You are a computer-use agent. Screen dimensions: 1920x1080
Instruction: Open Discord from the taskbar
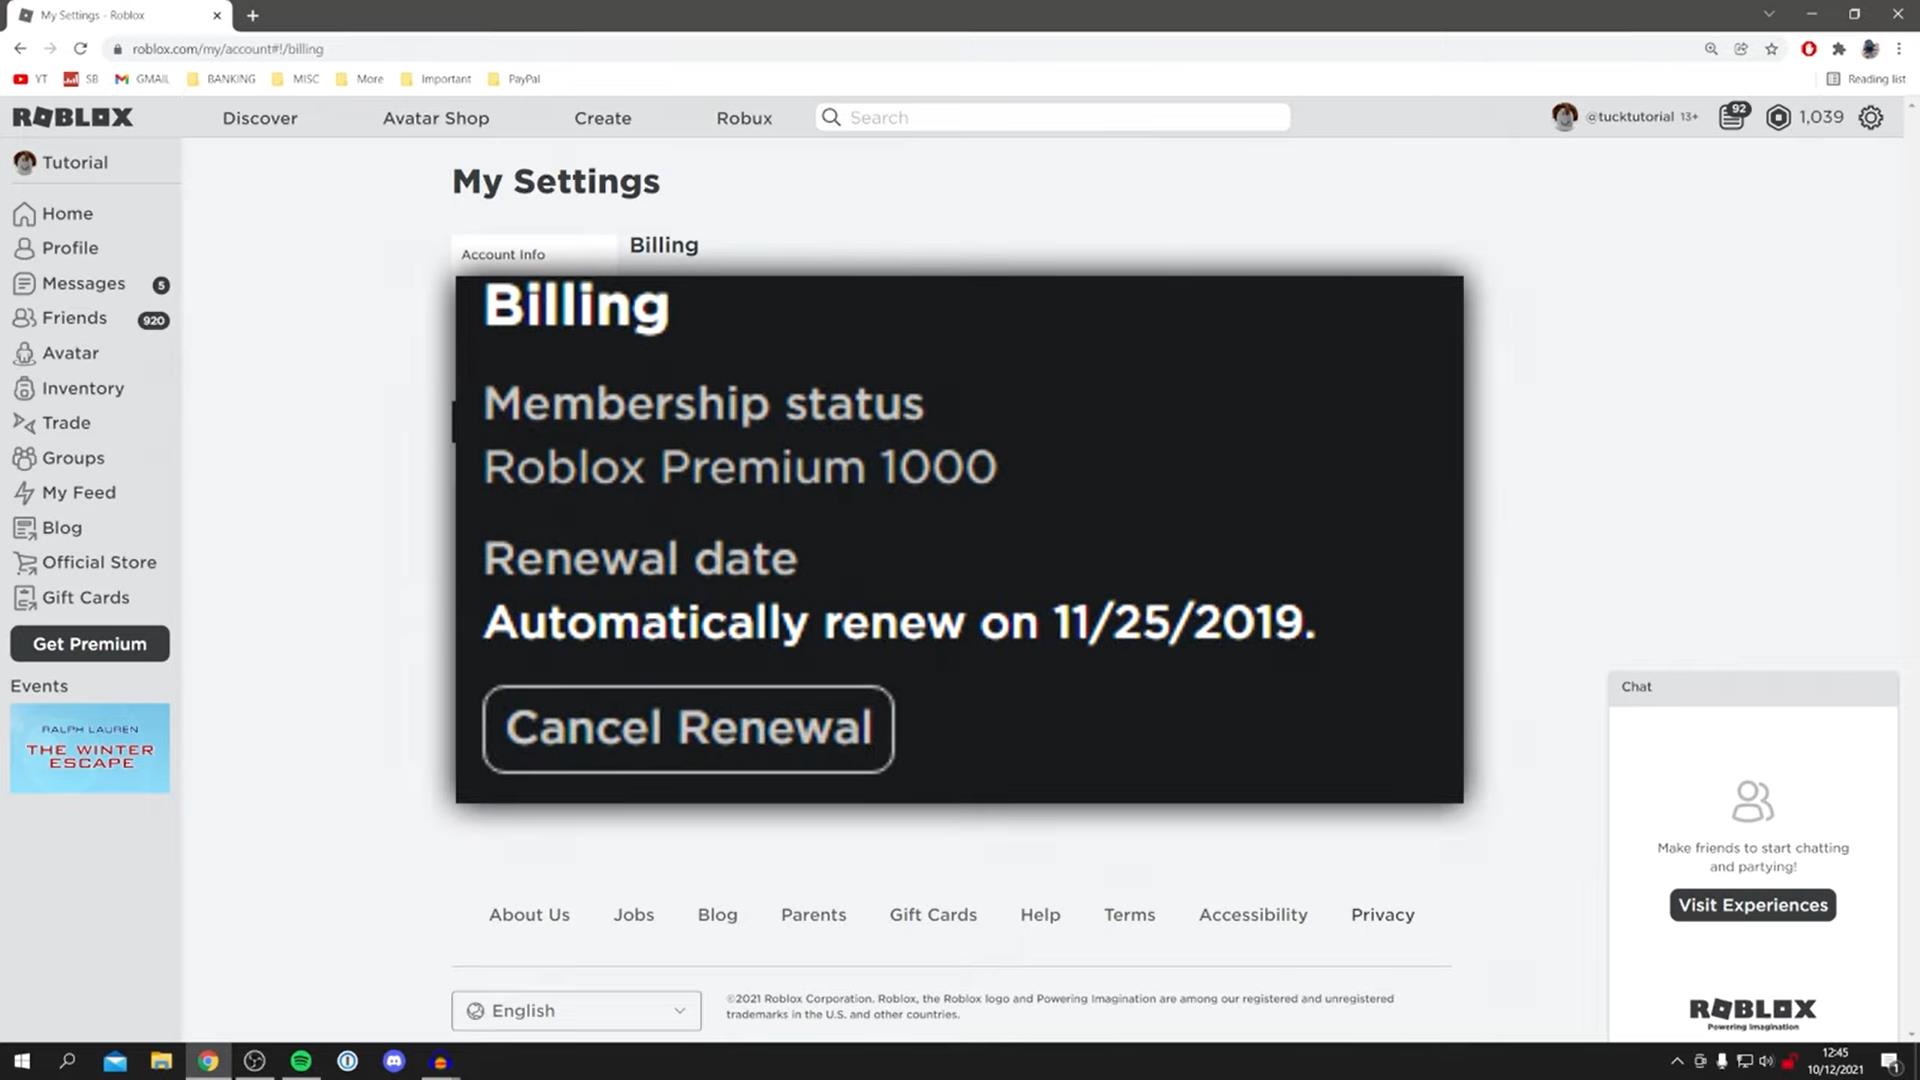click(394, 1061)
